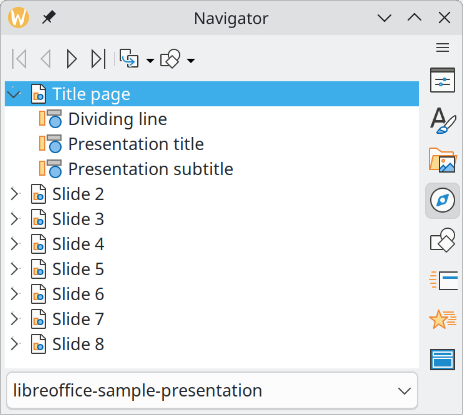Open the Gallery sidebar deck
The height and width of the screenshot is (415, 463).
point(442,160)
